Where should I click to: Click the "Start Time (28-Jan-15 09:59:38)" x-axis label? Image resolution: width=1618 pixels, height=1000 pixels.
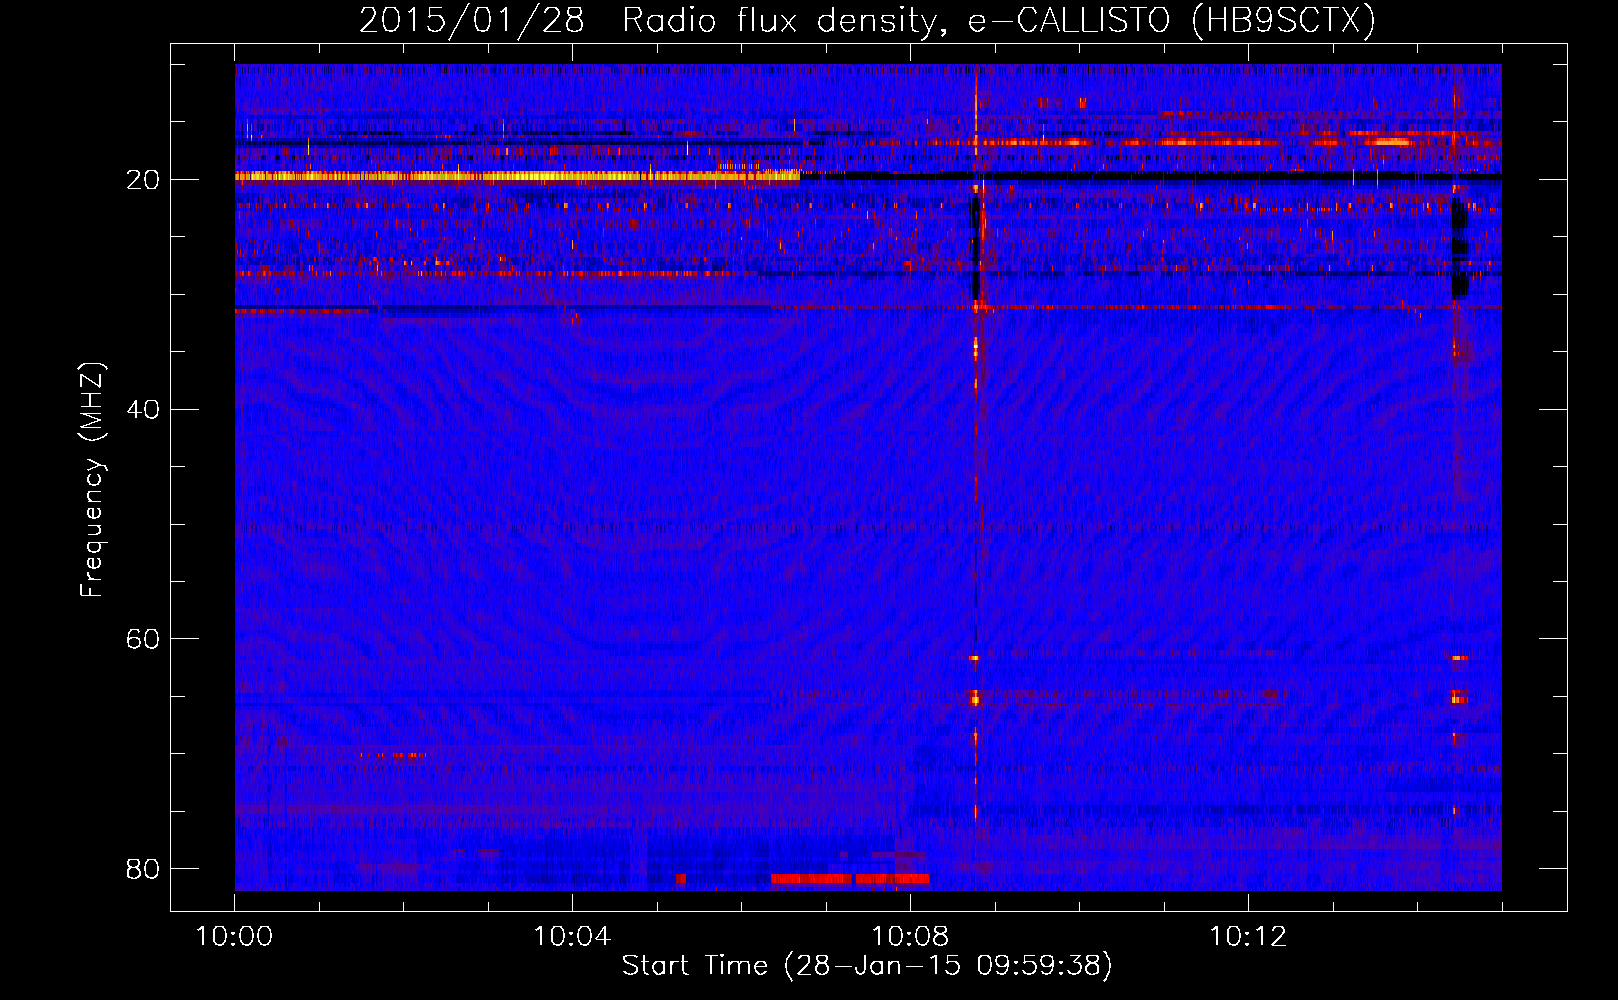tap(867, 966)
